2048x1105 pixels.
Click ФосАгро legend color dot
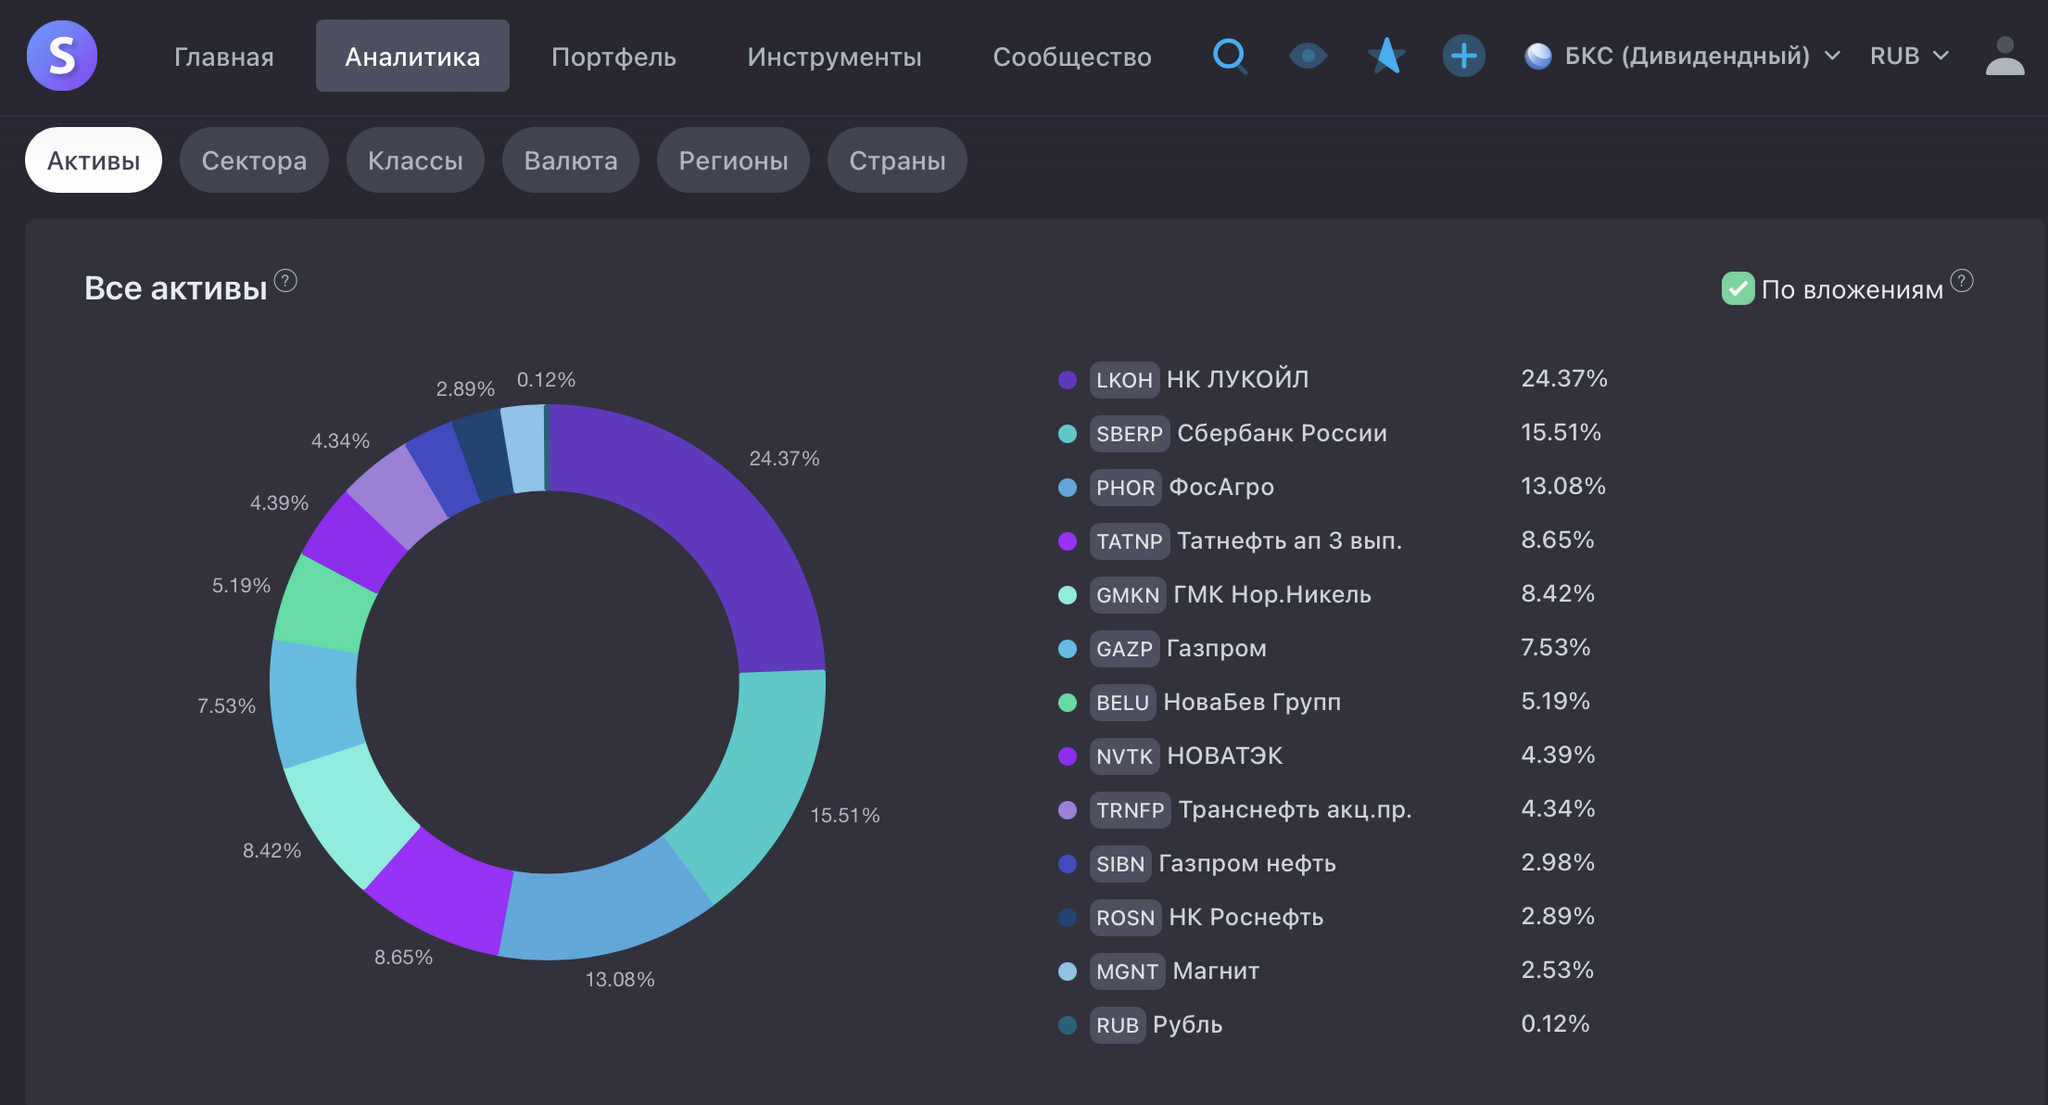pyautogui.click(x=1067, y=488)
